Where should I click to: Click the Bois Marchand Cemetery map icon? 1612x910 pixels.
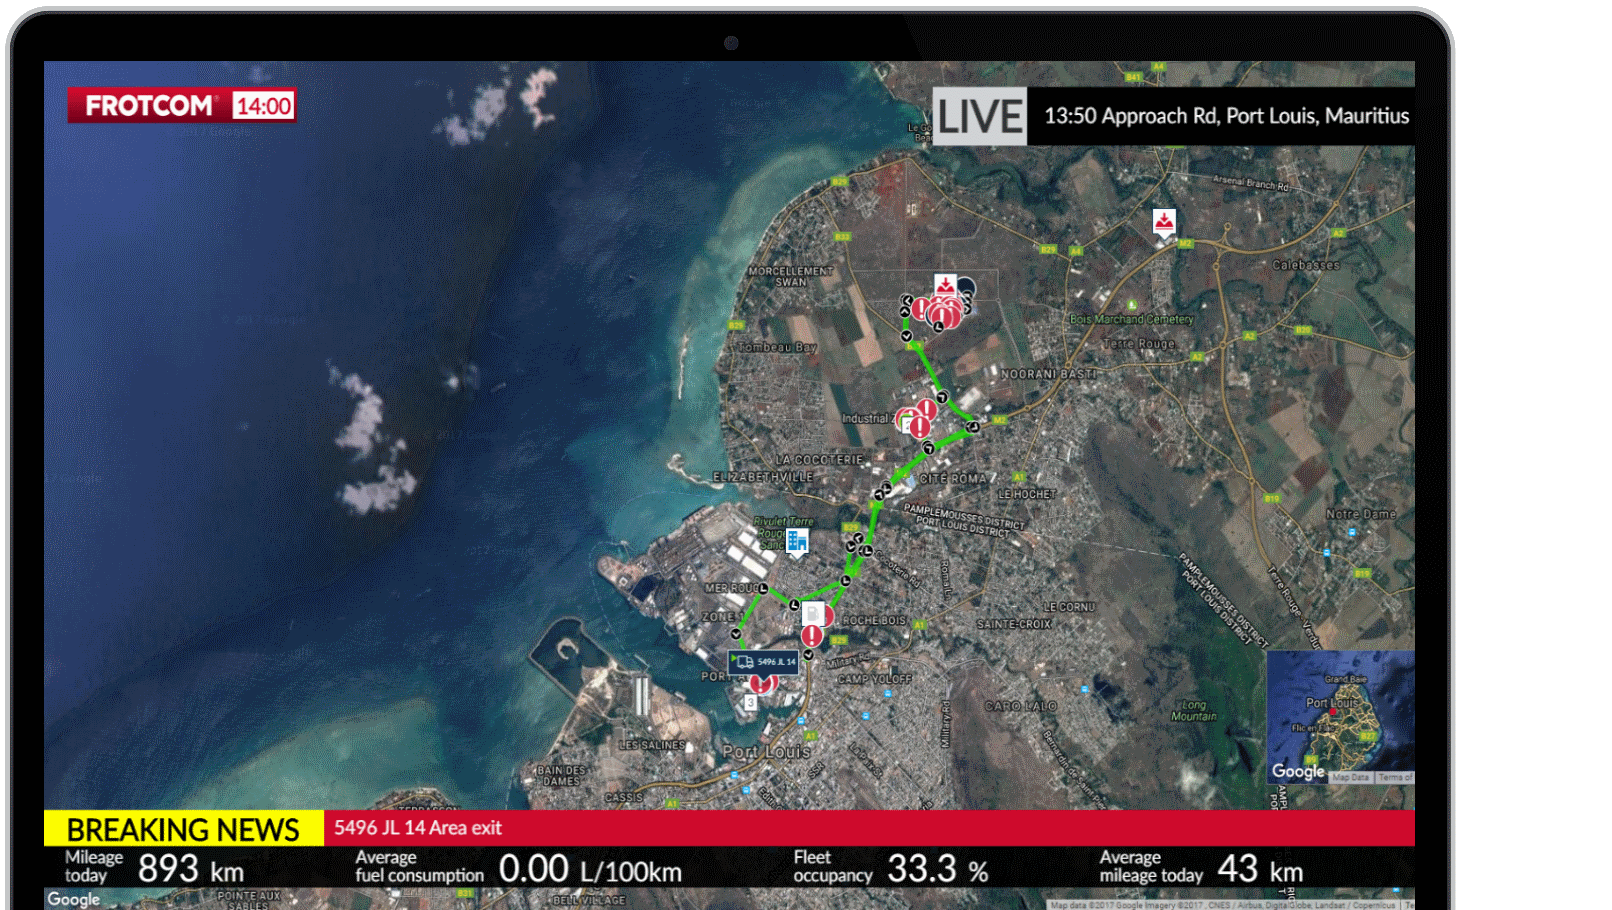1132,305
